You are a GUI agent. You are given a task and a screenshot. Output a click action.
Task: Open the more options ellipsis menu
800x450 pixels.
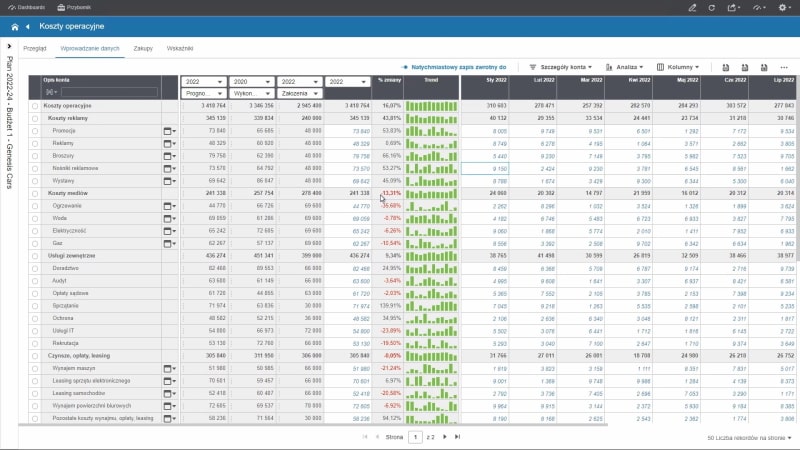pos(784,67)
